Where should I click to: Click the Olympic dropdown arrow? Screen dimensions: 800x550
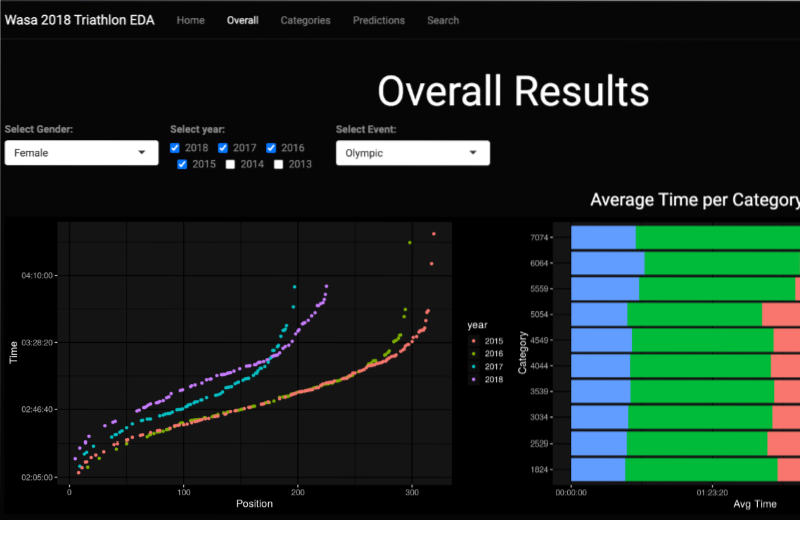point(472,153)
